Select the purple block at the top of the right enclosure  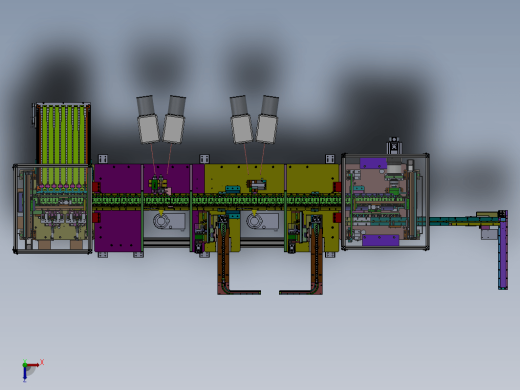pyautogui.click(x=373, y=163)
